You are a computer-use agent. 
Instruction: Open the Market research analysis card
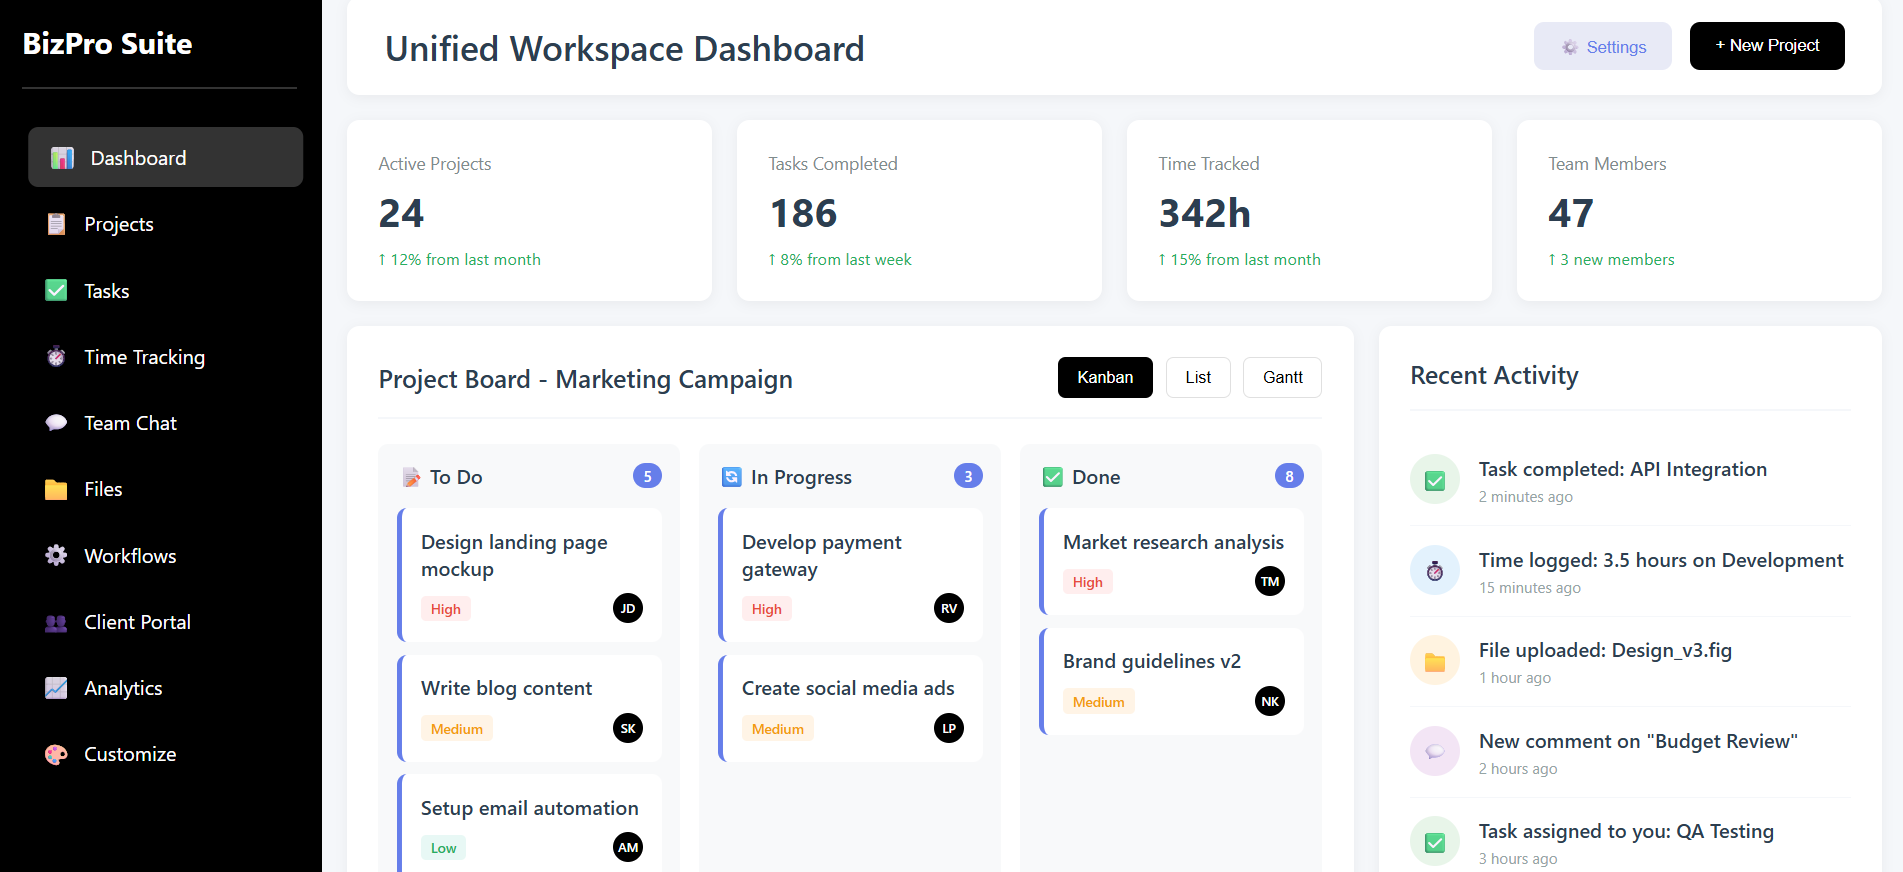click(1172, 561)
